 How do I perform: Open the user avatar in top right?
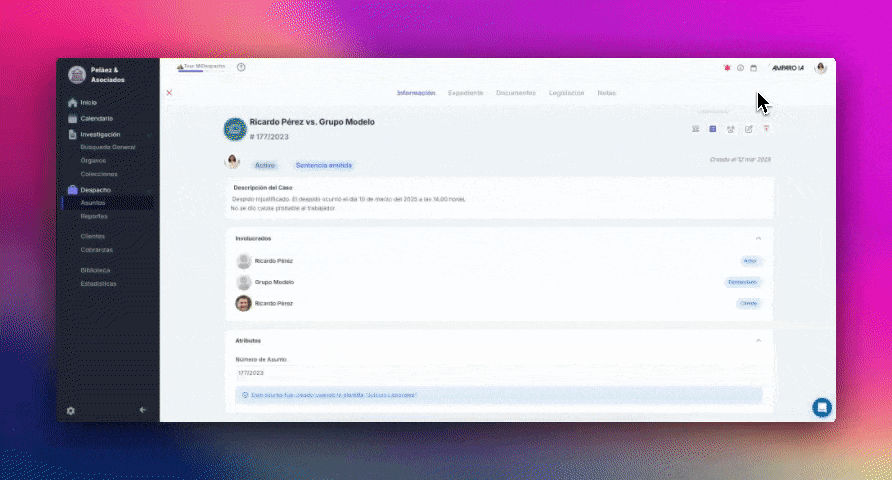pyautogui.click(x=820, y=68)
